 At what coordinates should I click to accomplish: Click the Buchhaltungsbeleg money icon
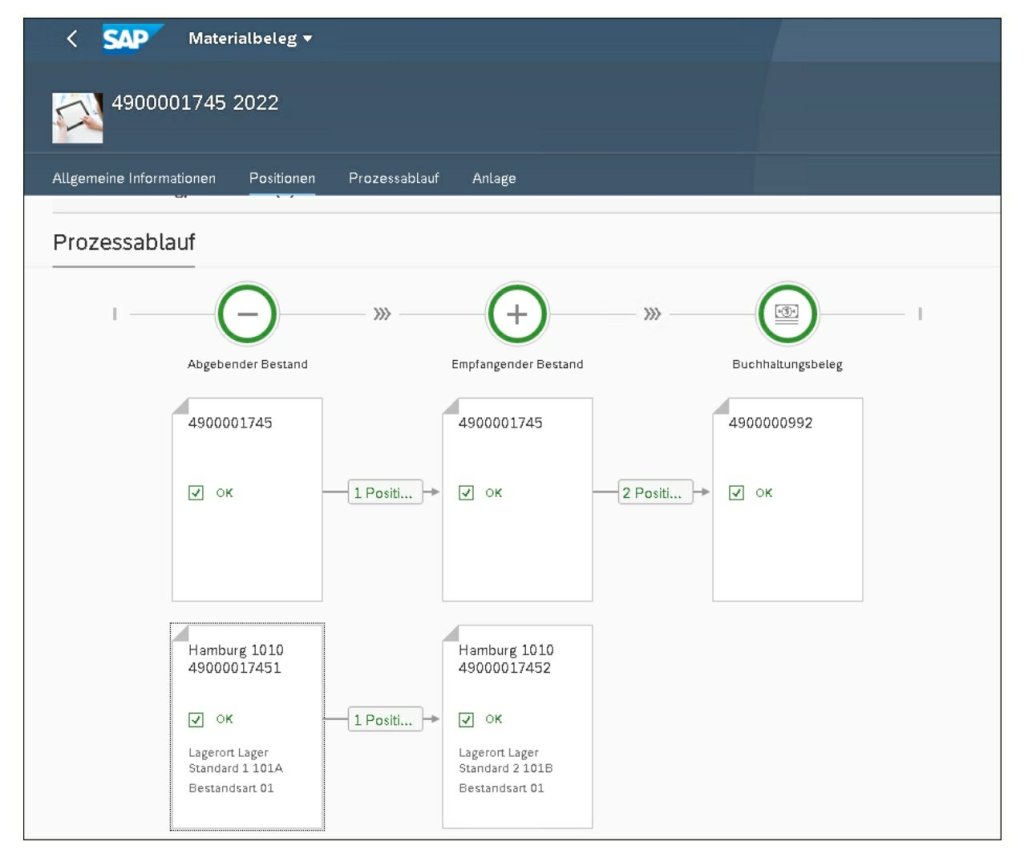(x=787, y=314)
